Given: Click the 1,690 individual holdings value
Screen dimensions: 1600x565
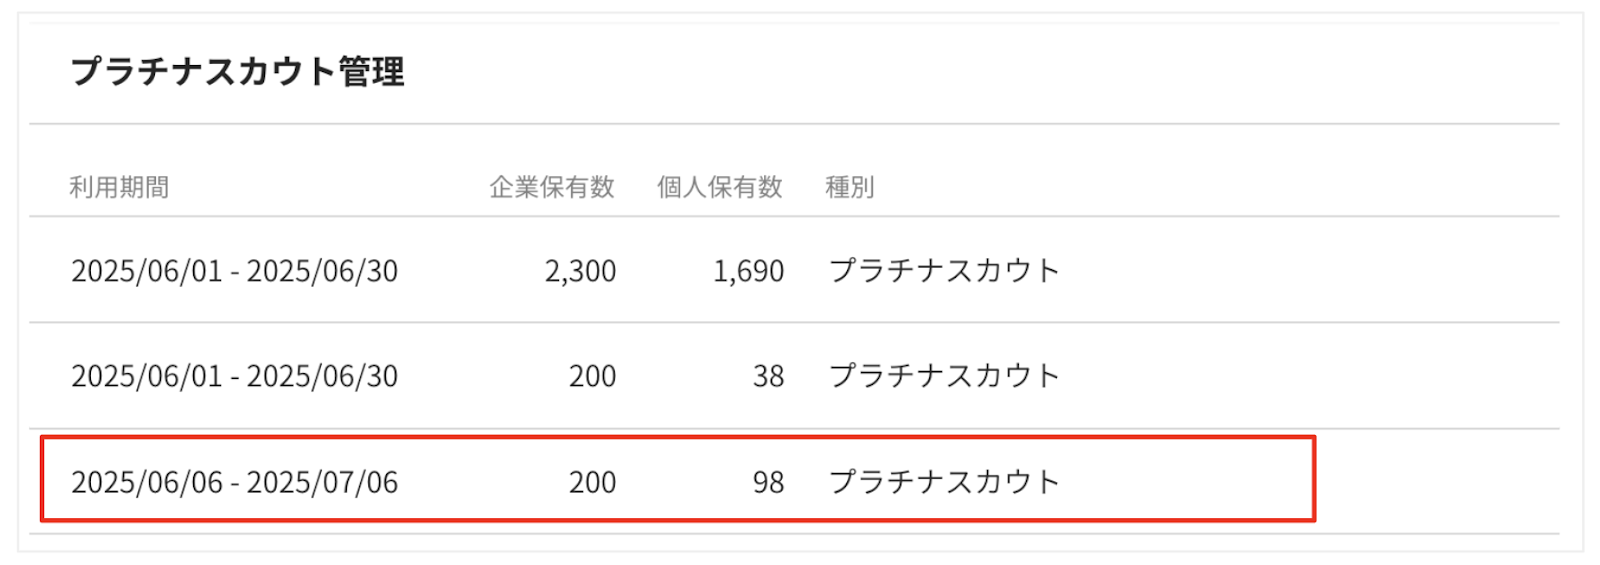Looking at the screenshot, I should pos(748,271).
